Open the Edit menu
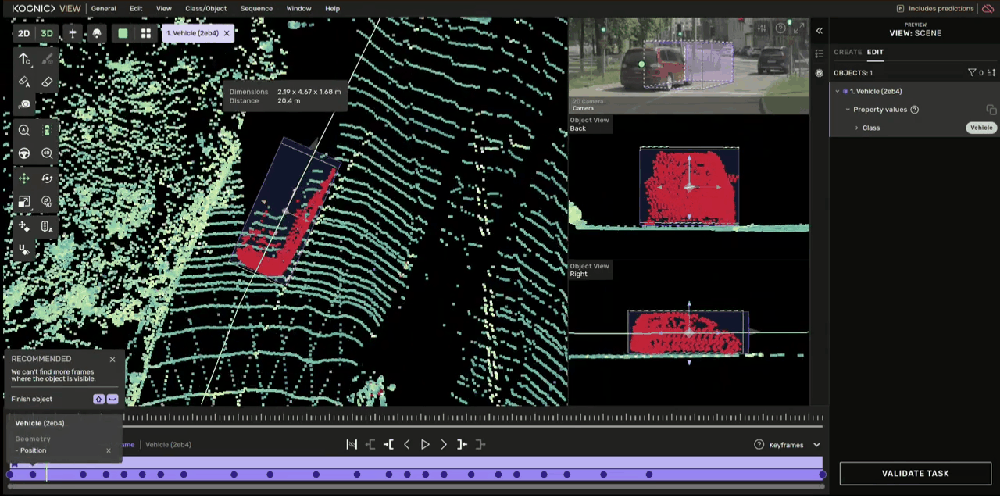This screenshot has width=1000, height=496. click(x=136, y=8)
